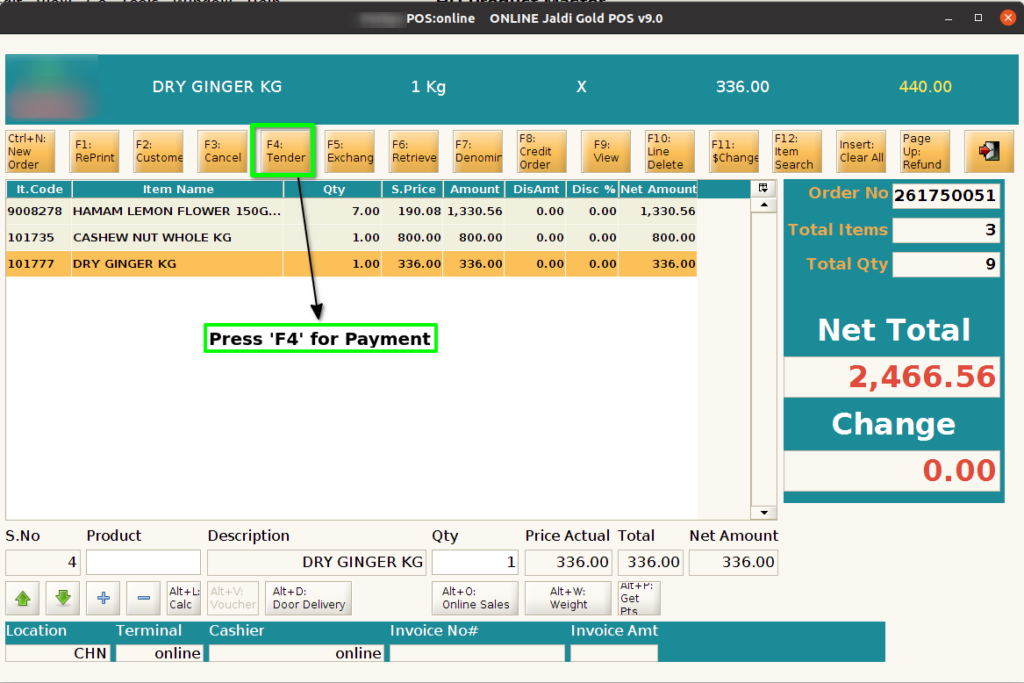Click the Alt+D Door Delivery button
This screenshot has height=683, width=1024.
[x=309, y=598]
